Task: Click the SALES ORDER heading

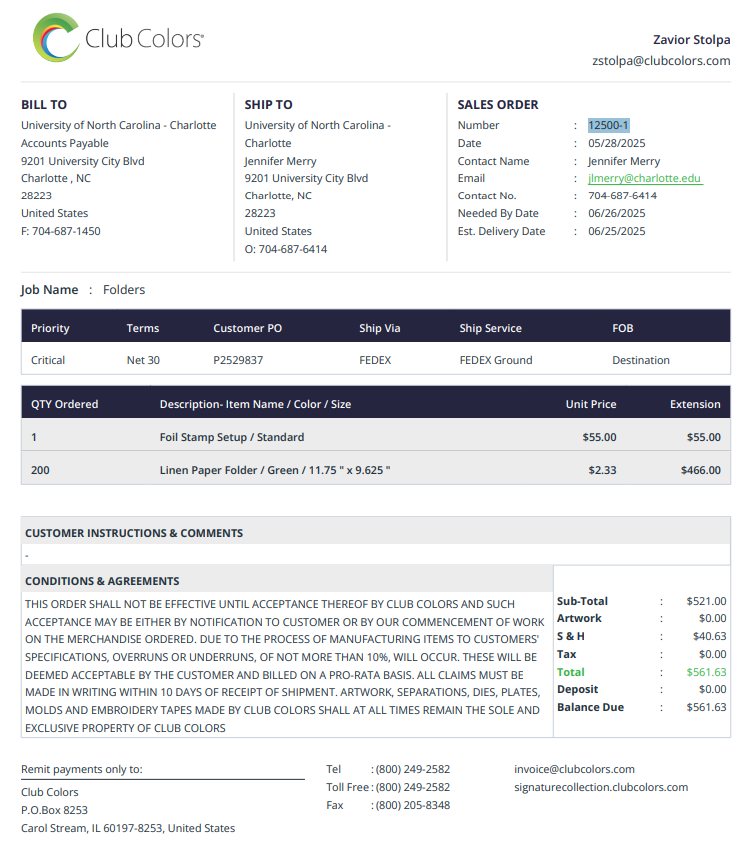Action: coord(498,105)
